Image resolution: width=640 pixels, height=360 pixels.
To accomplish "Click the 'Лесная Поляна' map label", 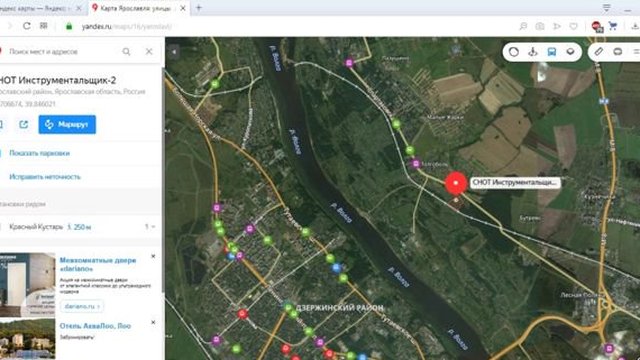I will pos(582,295).
